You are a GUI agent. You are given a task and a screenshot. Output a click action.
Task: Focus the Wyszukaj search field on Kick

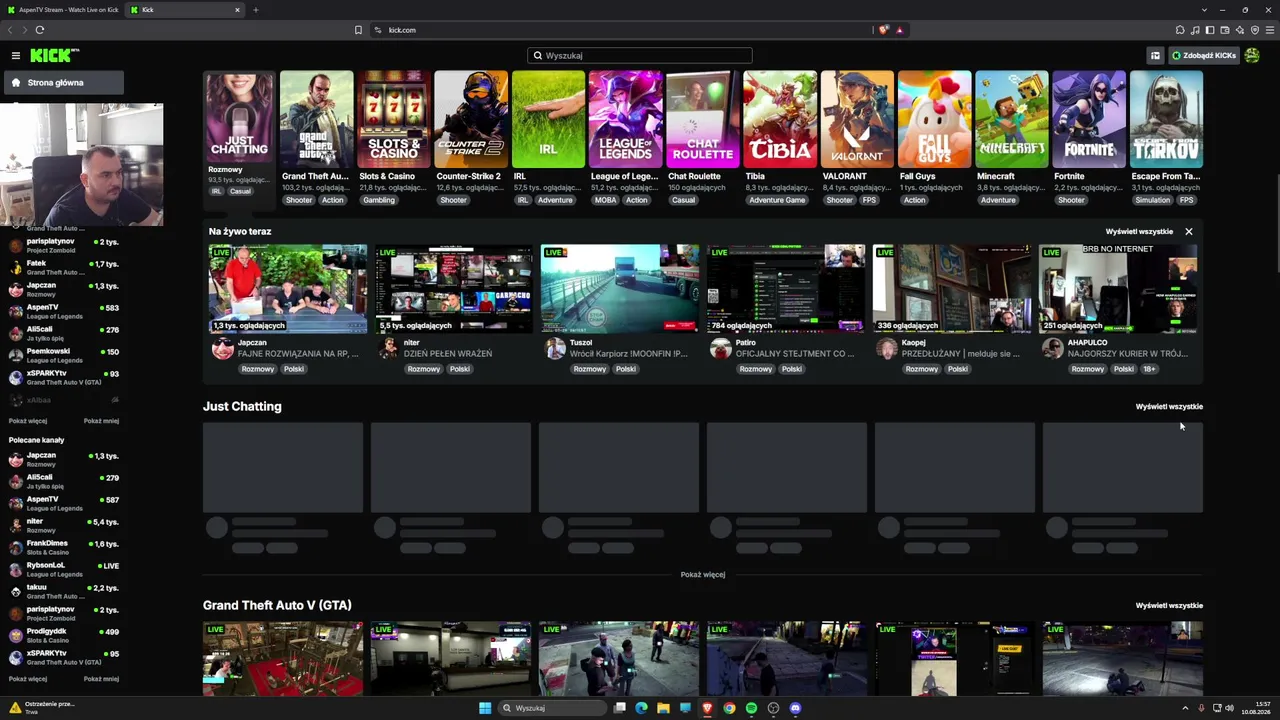[x=640, y=56]
